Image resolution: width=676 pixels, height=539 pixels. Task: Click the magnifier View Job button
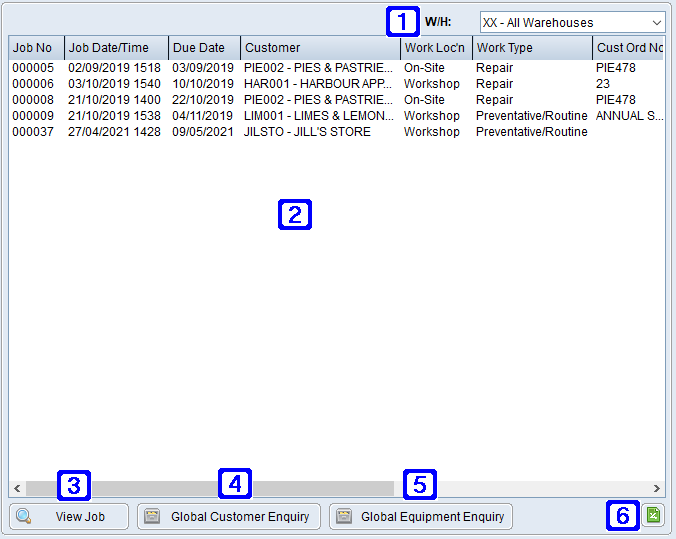69,516
